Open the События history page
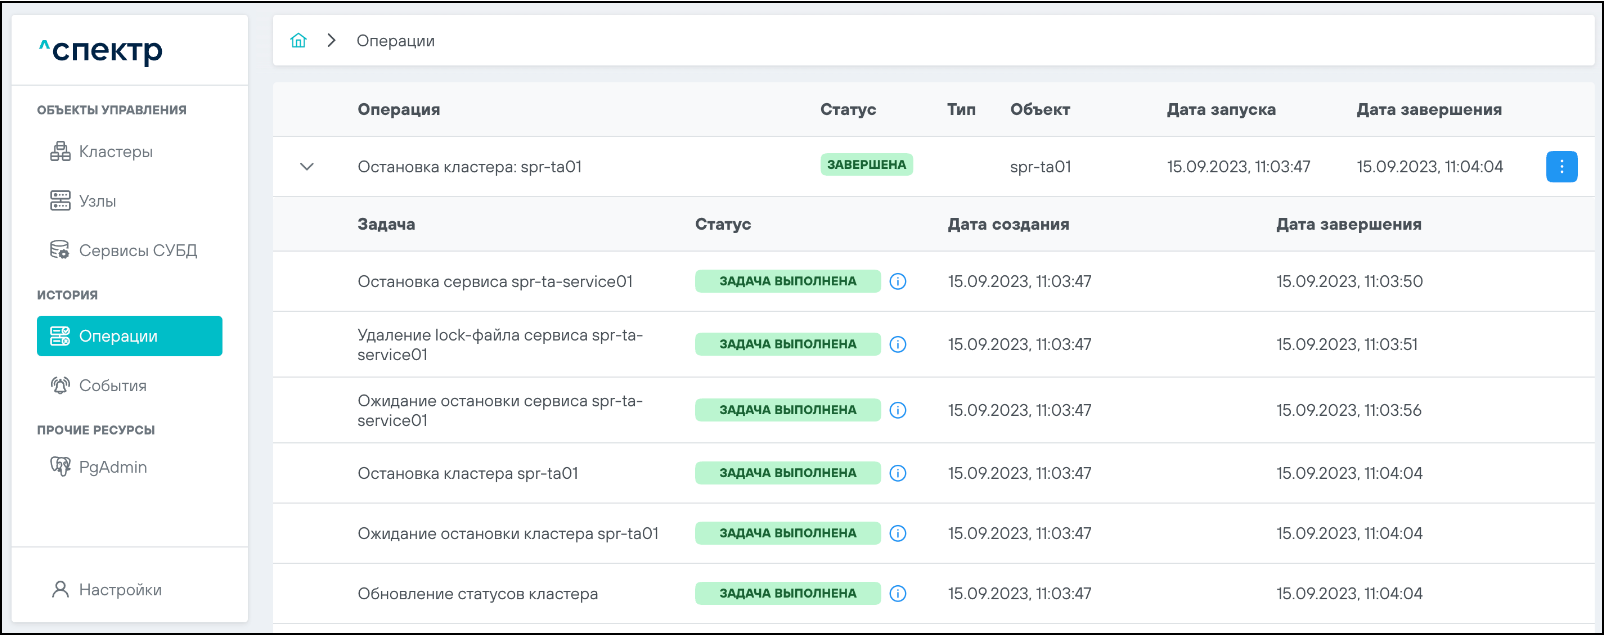This screenshot has width=1604, height=636. point(112,386)
